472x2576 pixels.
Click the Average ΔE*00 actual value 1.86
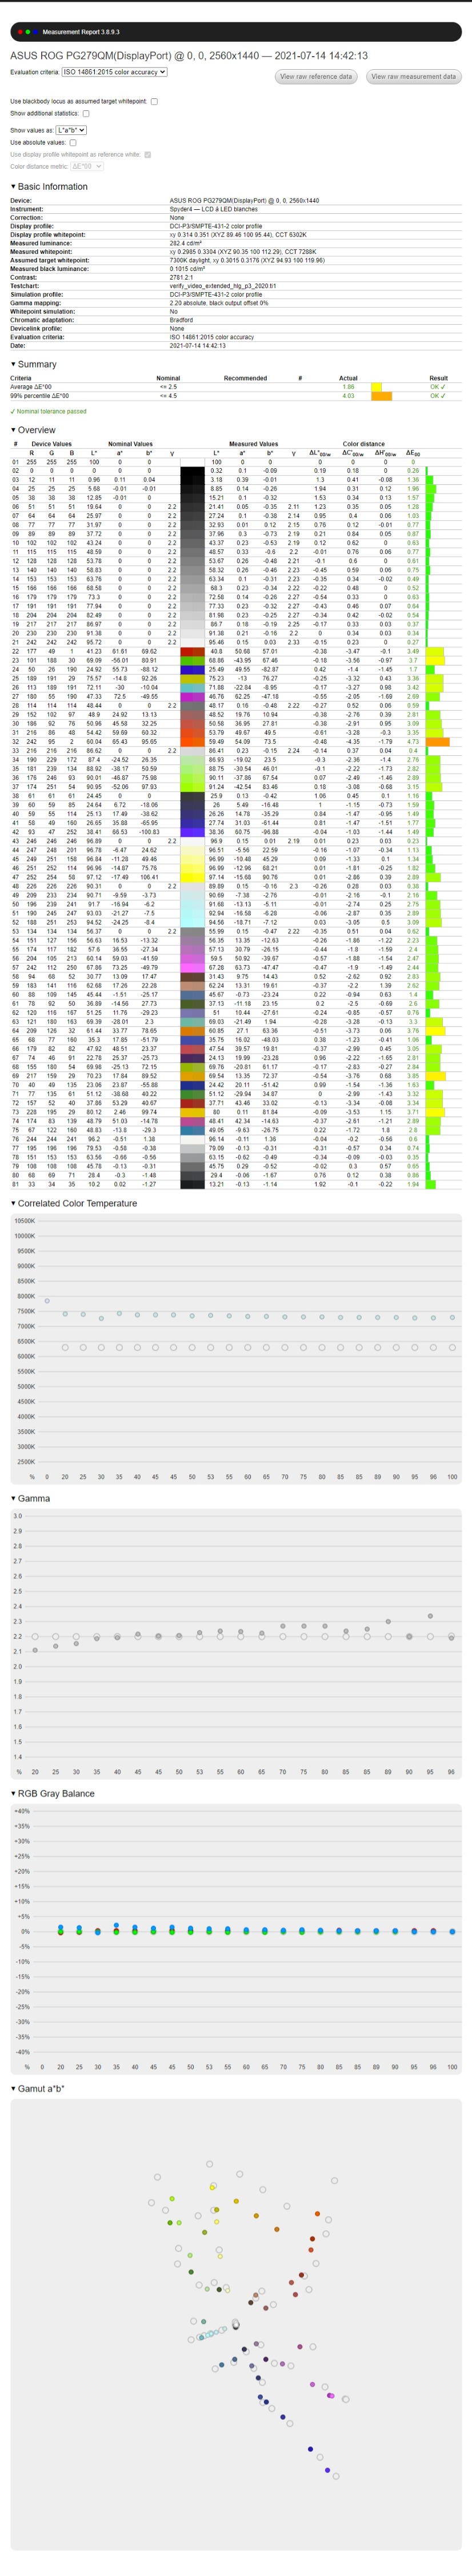click(348, 387)
